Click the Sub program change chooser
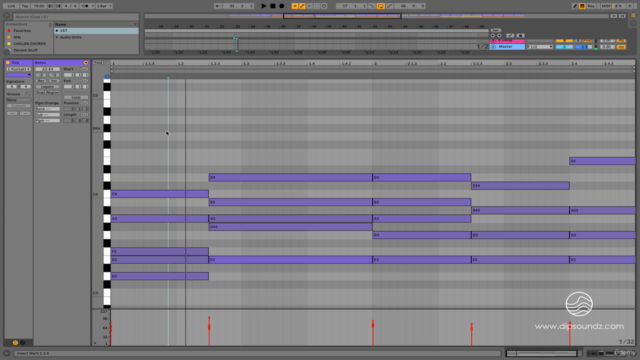 (47, 115)
